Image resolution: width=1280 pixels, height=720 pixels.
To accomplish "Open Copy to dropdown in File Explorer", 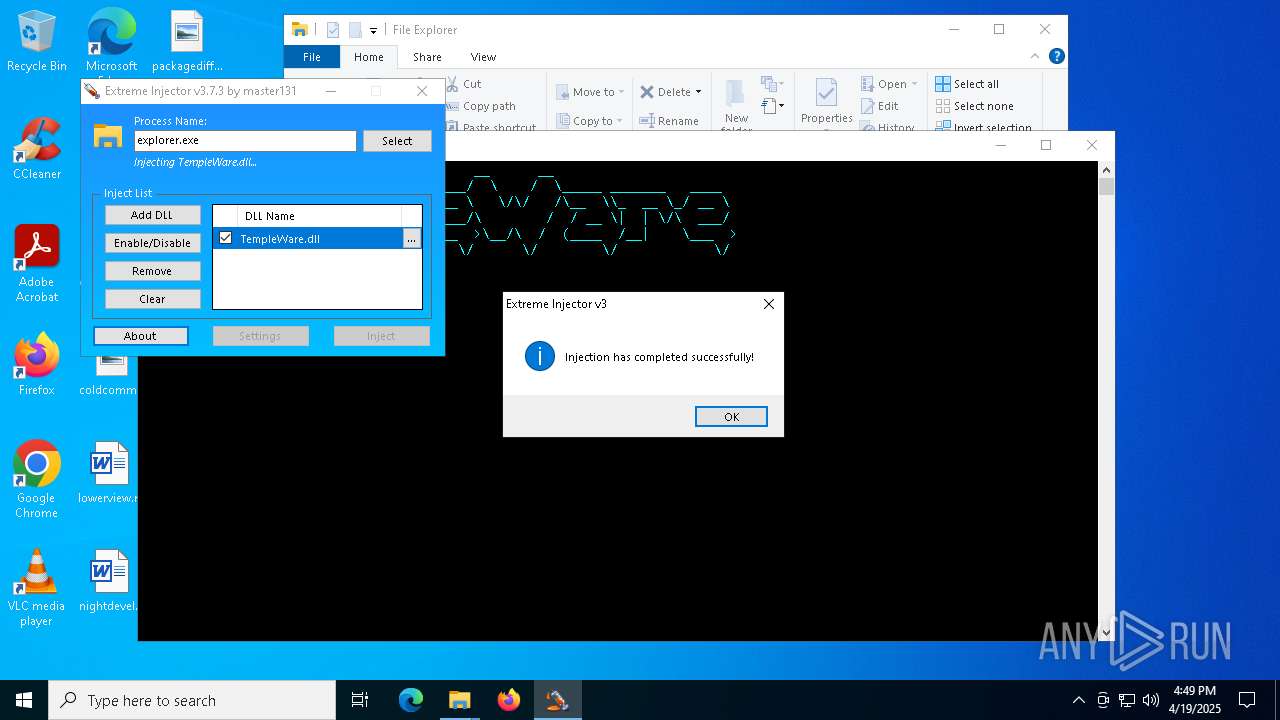I will pyautogui.click(x=590, y=121).
